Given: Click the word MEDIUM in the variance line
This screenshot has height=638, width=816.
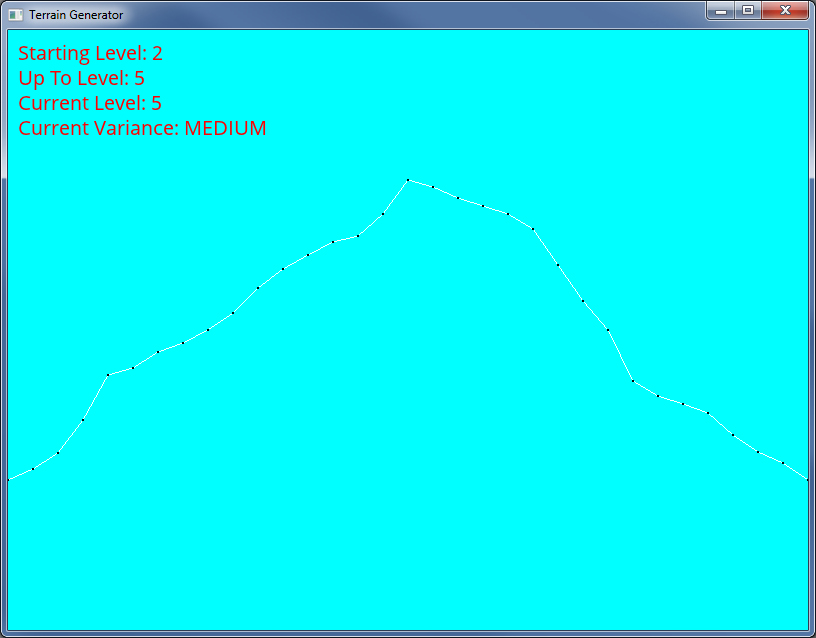Looking at the screenshot, I should (x=225, y=129).
